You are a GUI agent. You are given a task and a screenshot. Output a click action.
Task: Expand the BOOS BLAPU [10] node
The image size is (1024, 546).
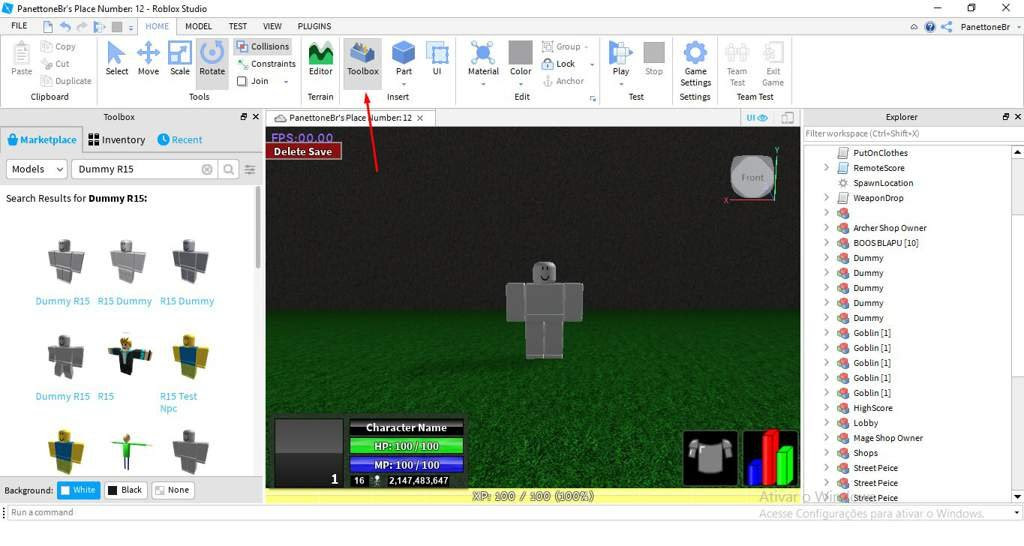click(x=827, y=243)
